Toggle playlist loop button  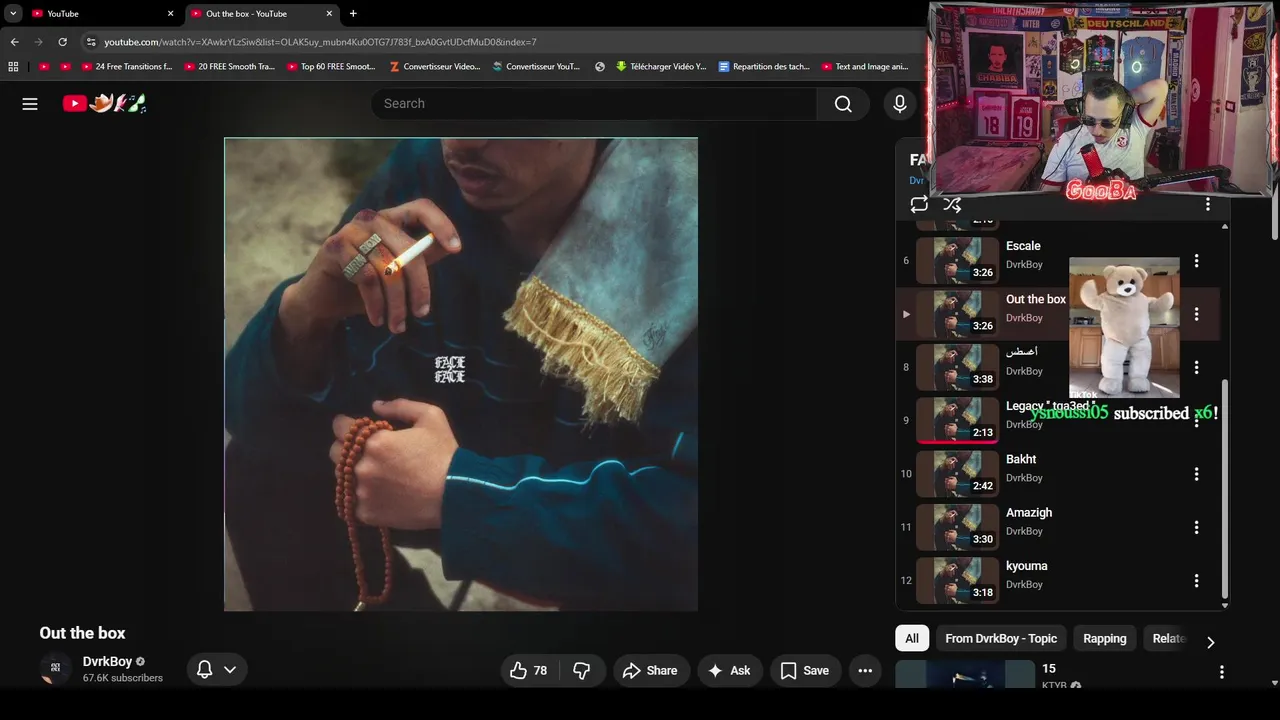point(919,204)
